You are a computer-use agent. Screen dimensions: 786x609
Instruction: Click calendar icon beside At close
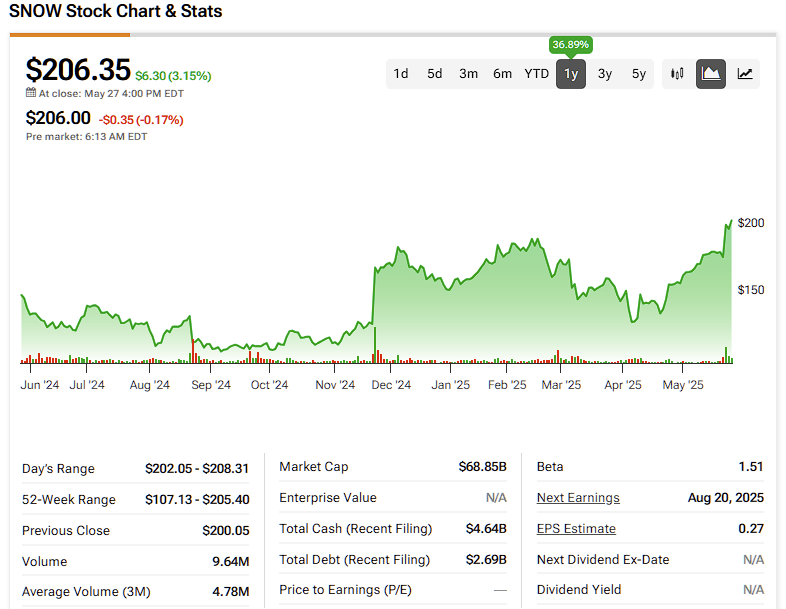pyautogui.click(x=31, y=93)
